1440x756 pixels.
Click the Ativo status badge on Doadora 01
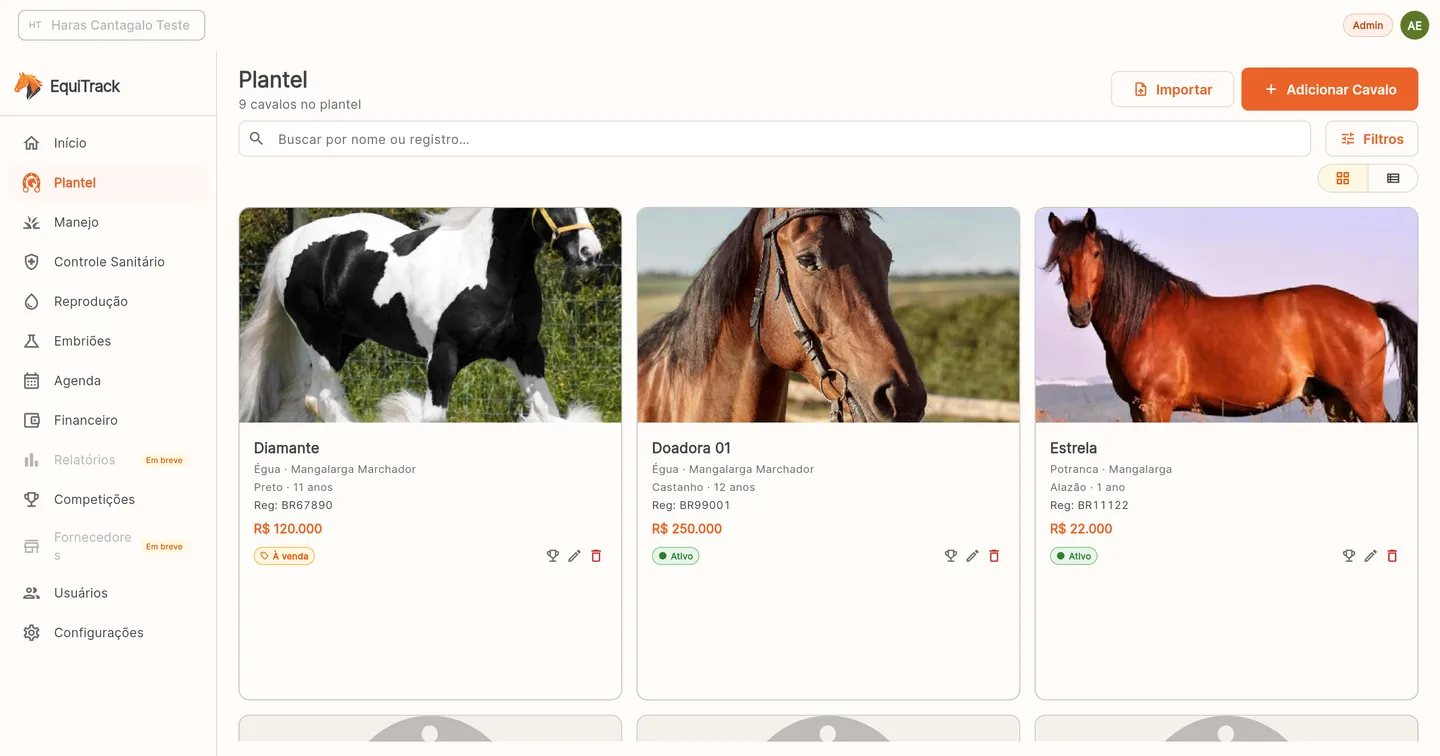tap(675, 556)
